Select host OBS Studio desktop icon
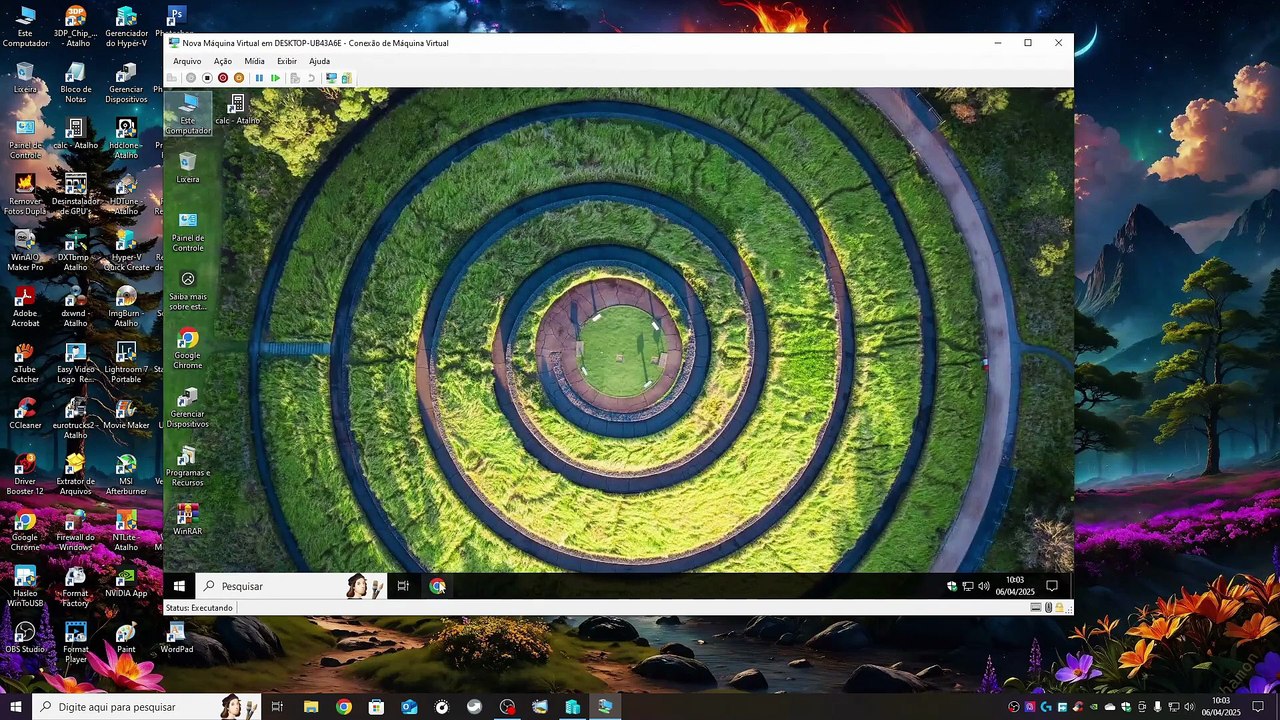The height and width of the screenshot is (720, 1280). (25, 638)
